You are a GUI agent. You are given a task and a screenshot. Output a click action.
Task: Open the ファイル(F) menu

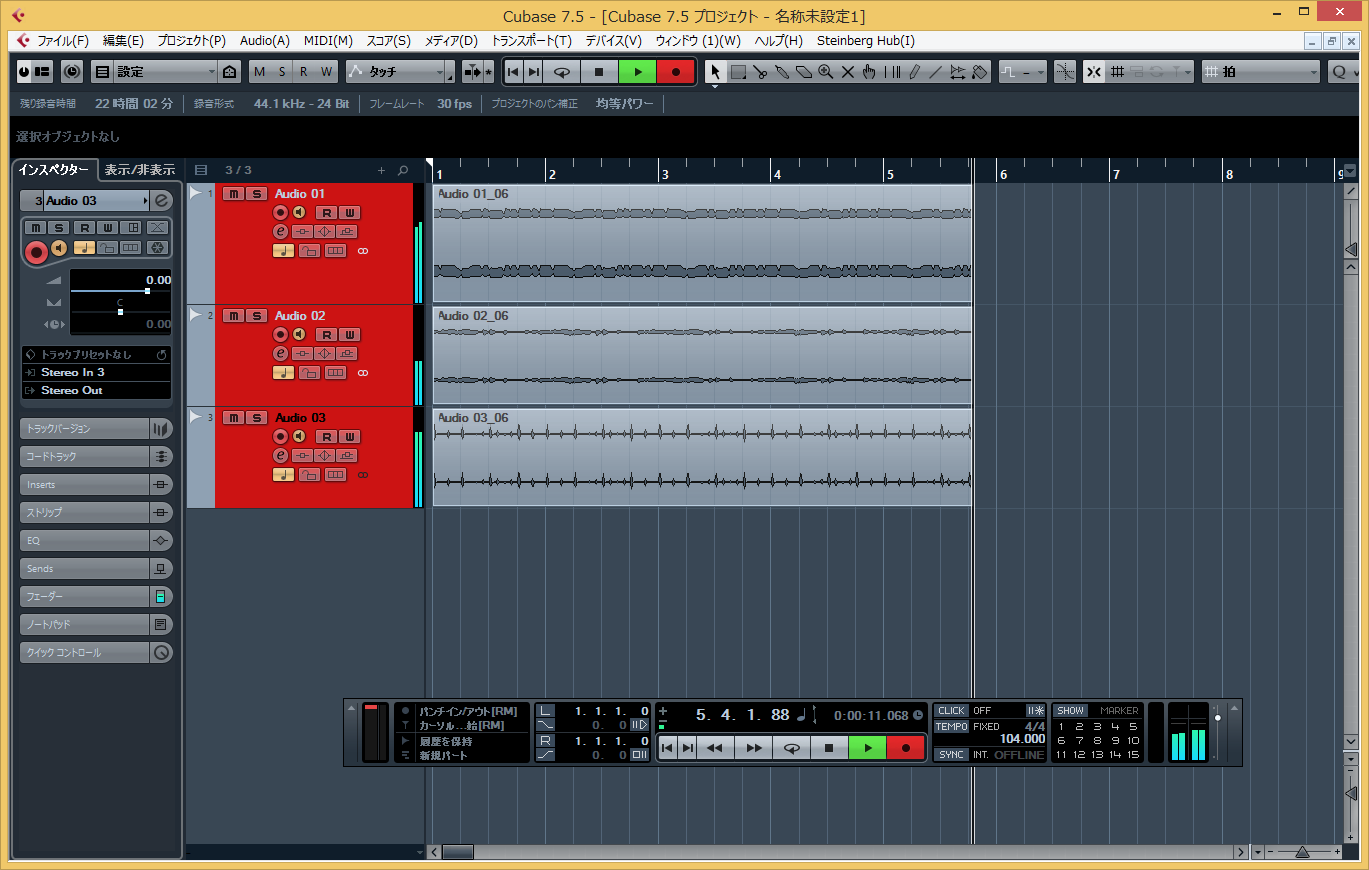click(62, 41)
